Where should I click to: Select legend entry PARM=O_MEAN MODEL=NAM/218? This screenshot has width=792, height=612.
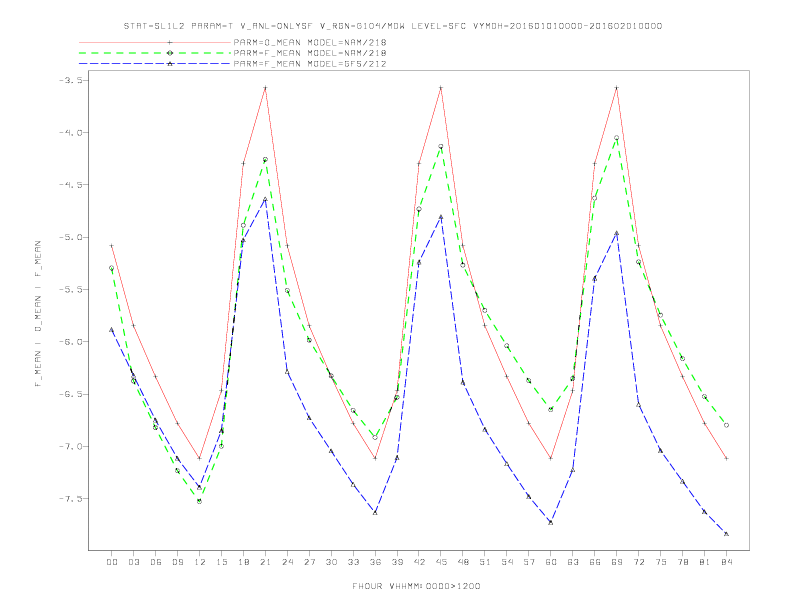click(310, 42)
